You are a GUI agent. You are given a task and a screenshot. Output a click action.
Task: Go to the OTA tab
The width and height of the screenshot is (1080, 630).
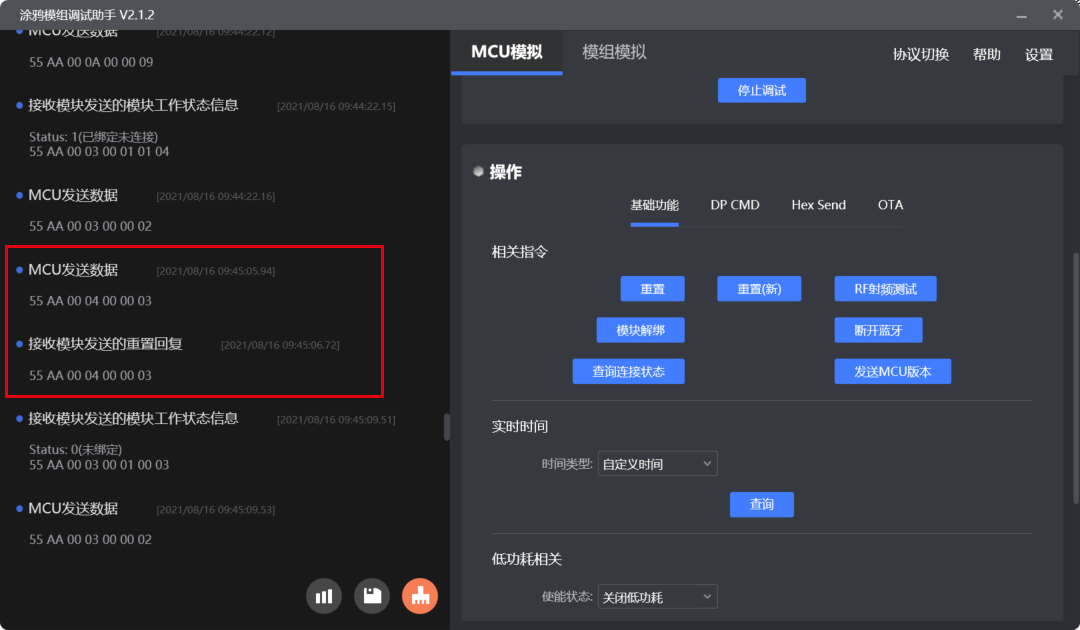(890, 205)
